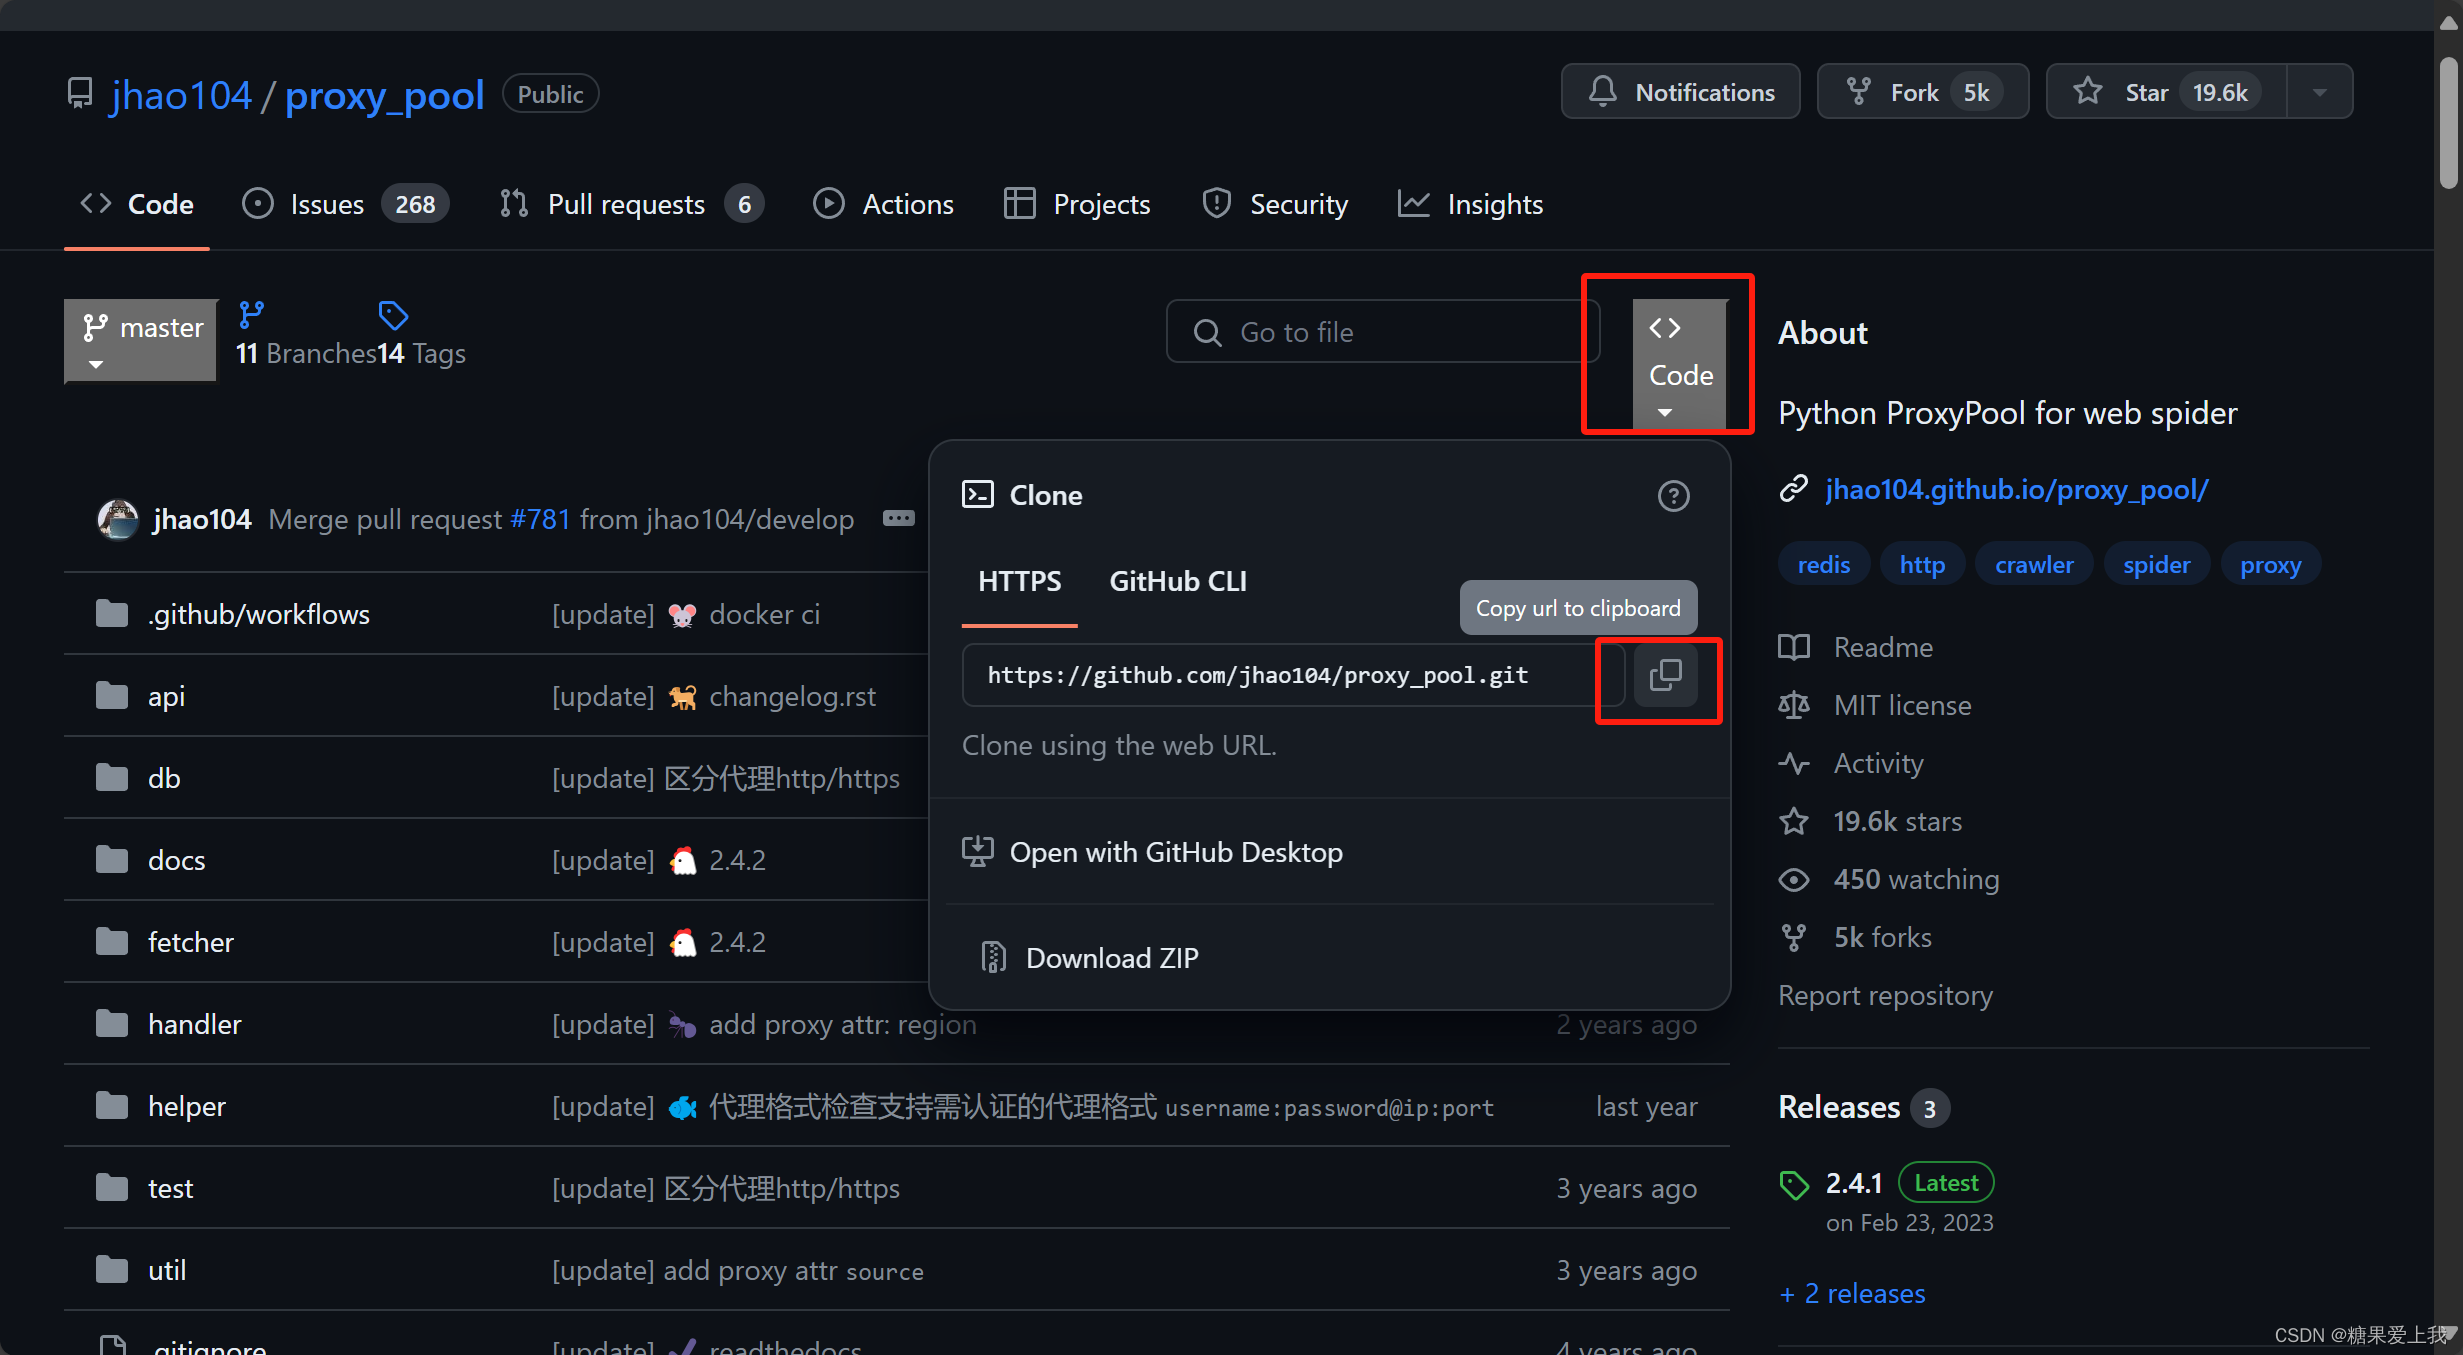Click Report repository link
The image size is (2463, 1355).
coord(1885,995)
